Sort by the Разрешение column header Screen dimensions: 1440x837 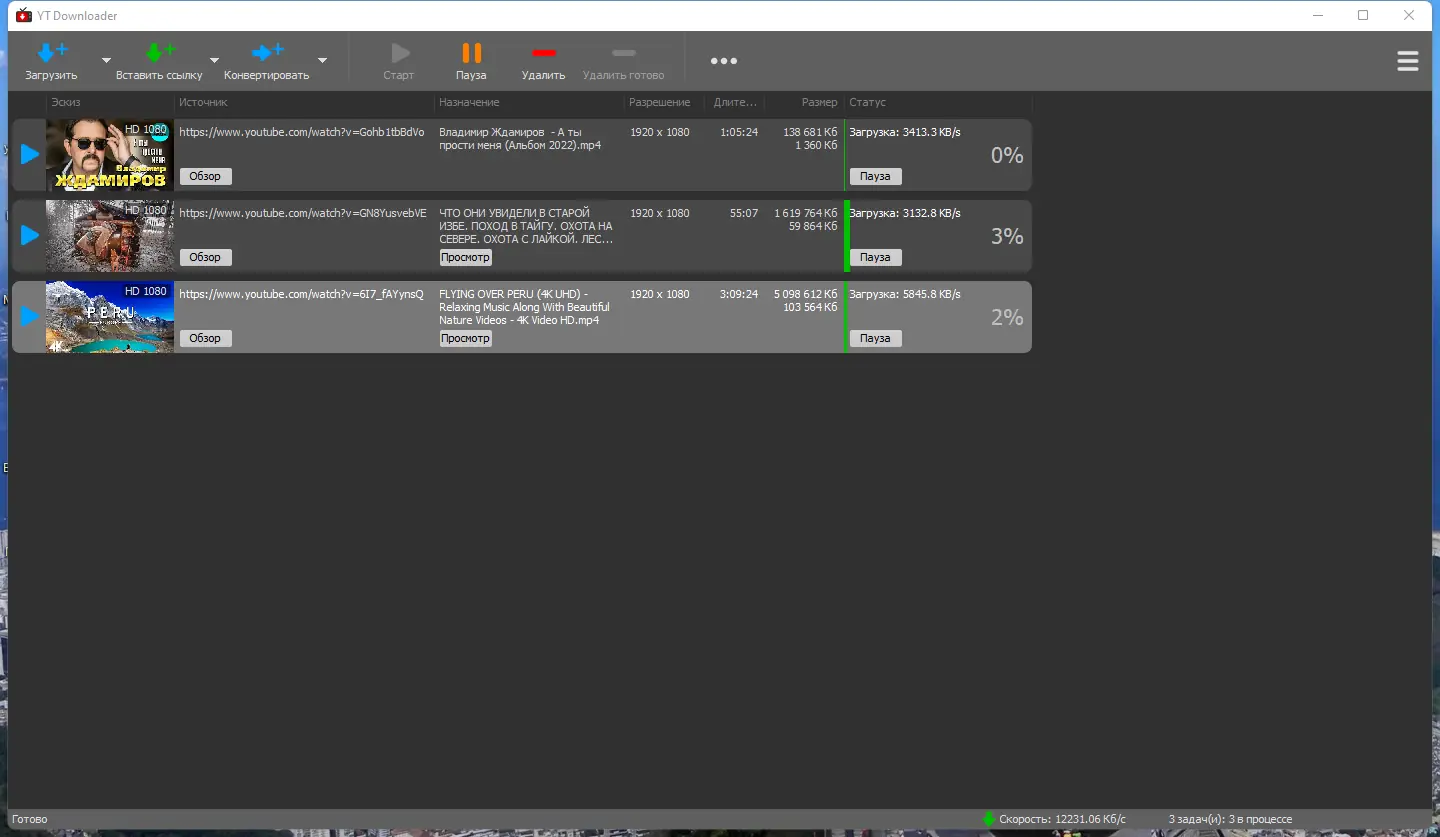point(659,102)
